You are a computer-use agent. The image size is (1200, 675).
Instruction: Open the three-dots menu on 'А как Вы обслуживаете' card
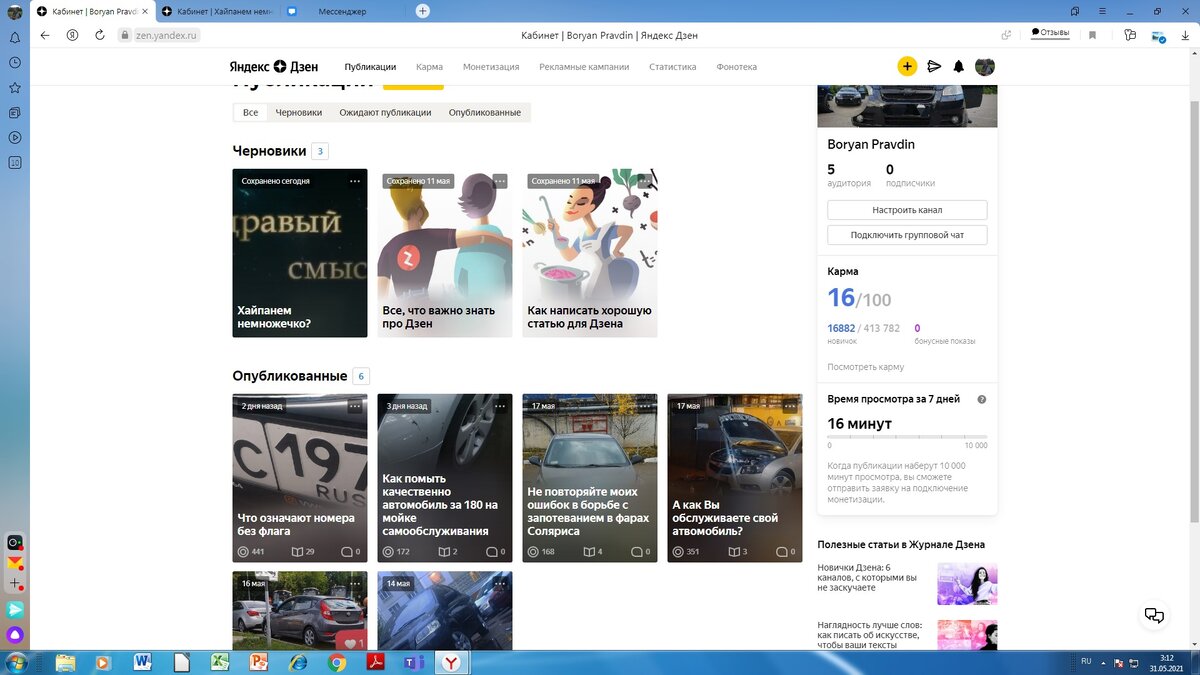[790, 406]
